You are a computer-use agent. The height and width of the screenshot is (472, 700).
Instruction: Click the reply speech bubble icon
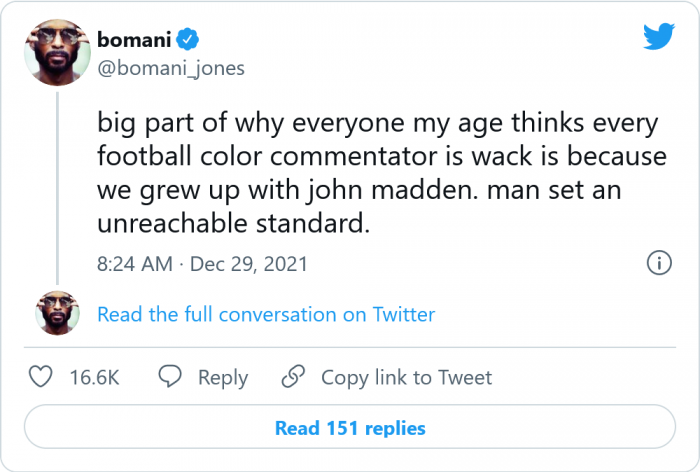coord(171,377)
